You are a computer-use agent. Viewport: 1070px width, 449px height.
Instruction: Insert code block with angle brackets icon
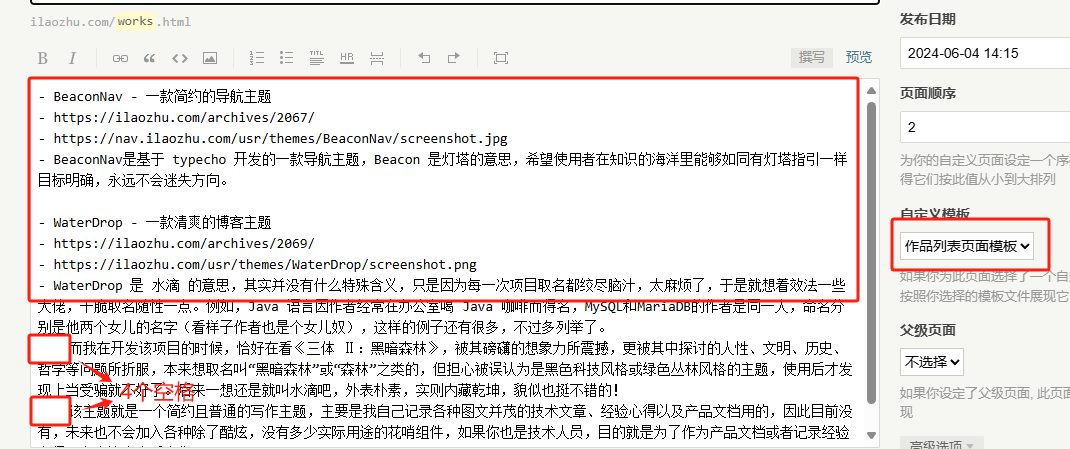pyautogui.click(x=179, y=58)
